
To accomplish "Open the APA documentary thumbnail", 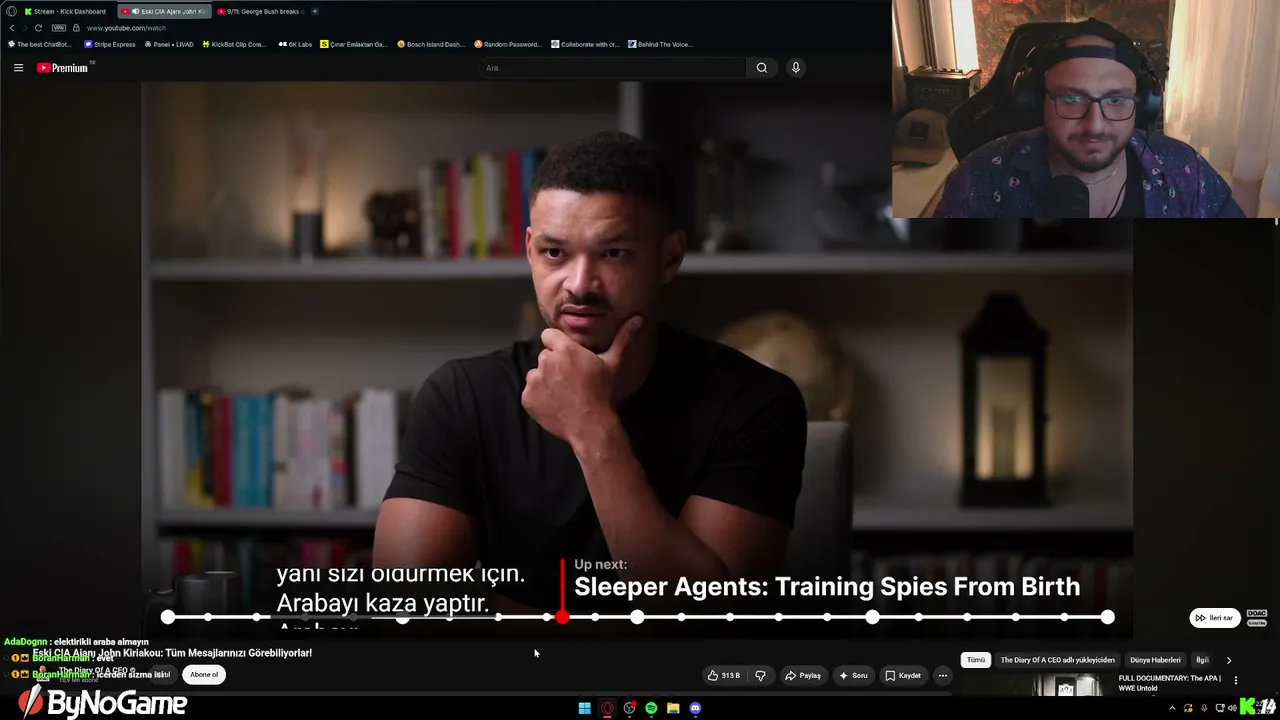I will coord(1066,686).
